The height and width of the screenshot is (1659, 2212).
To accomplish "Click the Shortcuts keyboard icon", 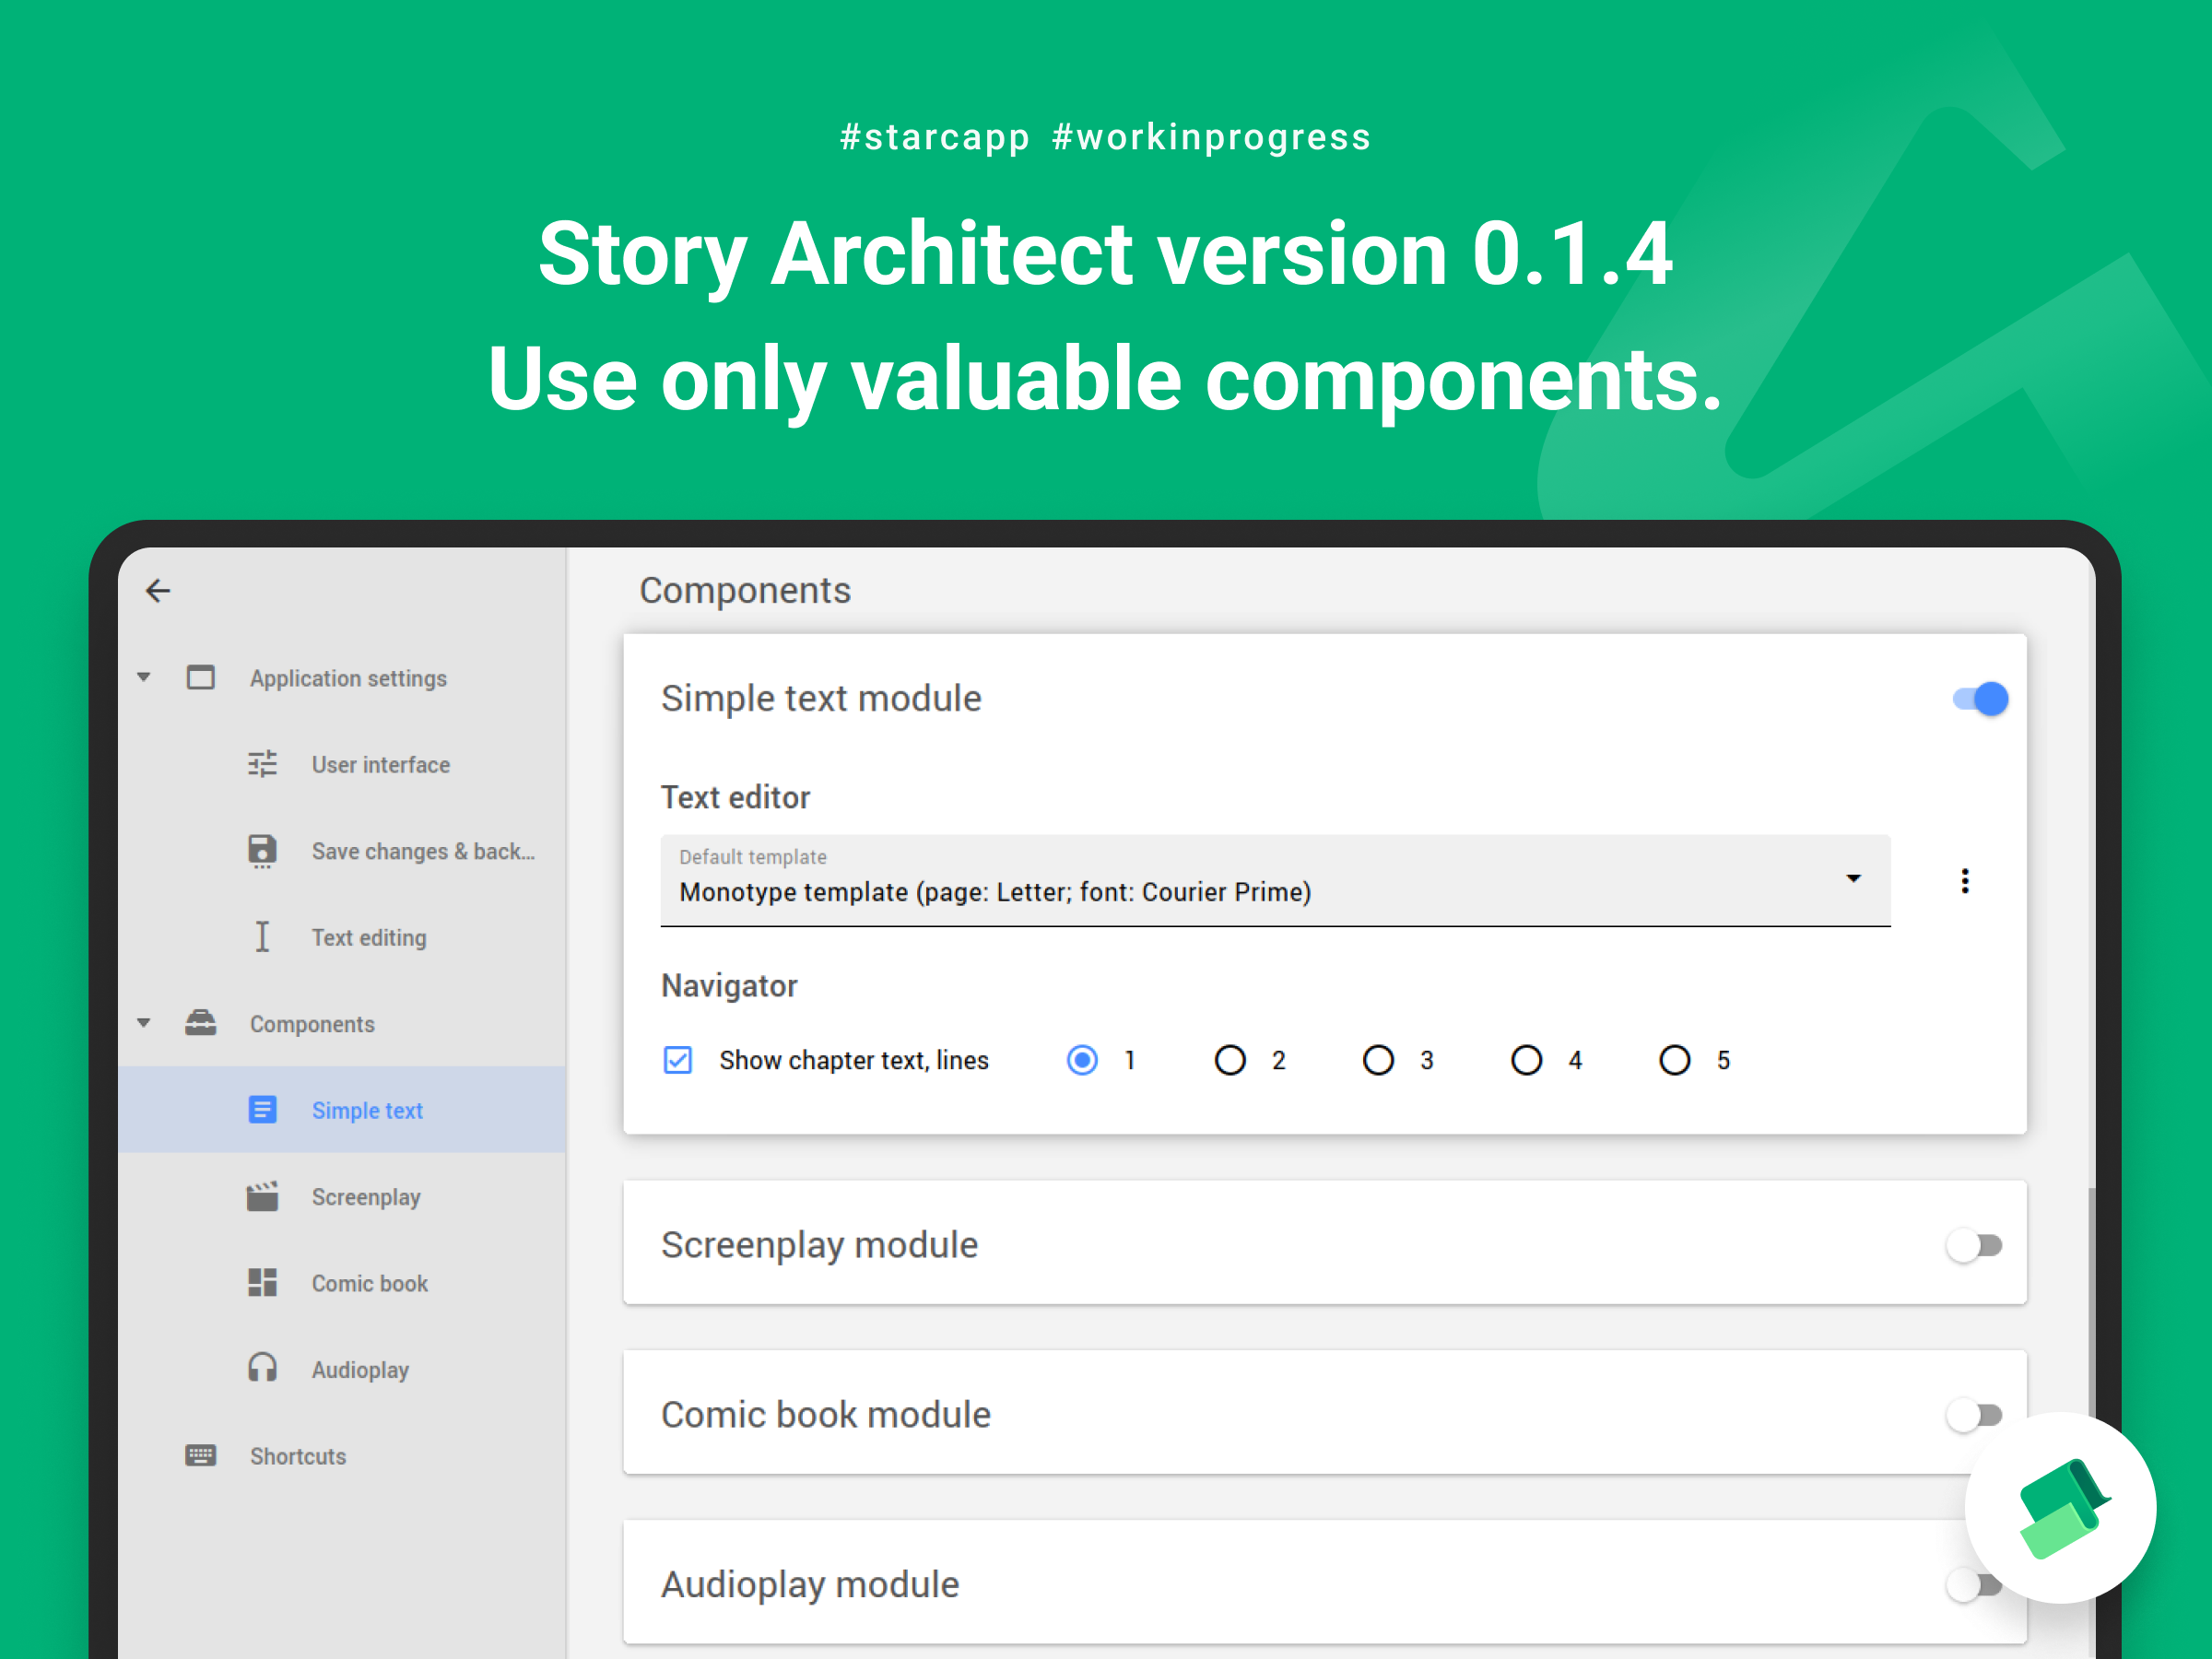I will [200, 1455].
